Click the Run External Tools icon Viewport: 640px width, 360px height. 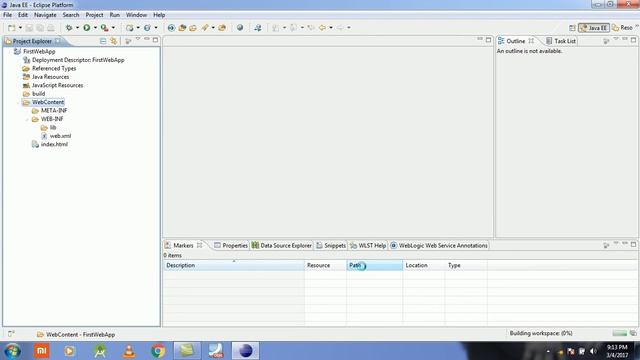tap(104, 28)
